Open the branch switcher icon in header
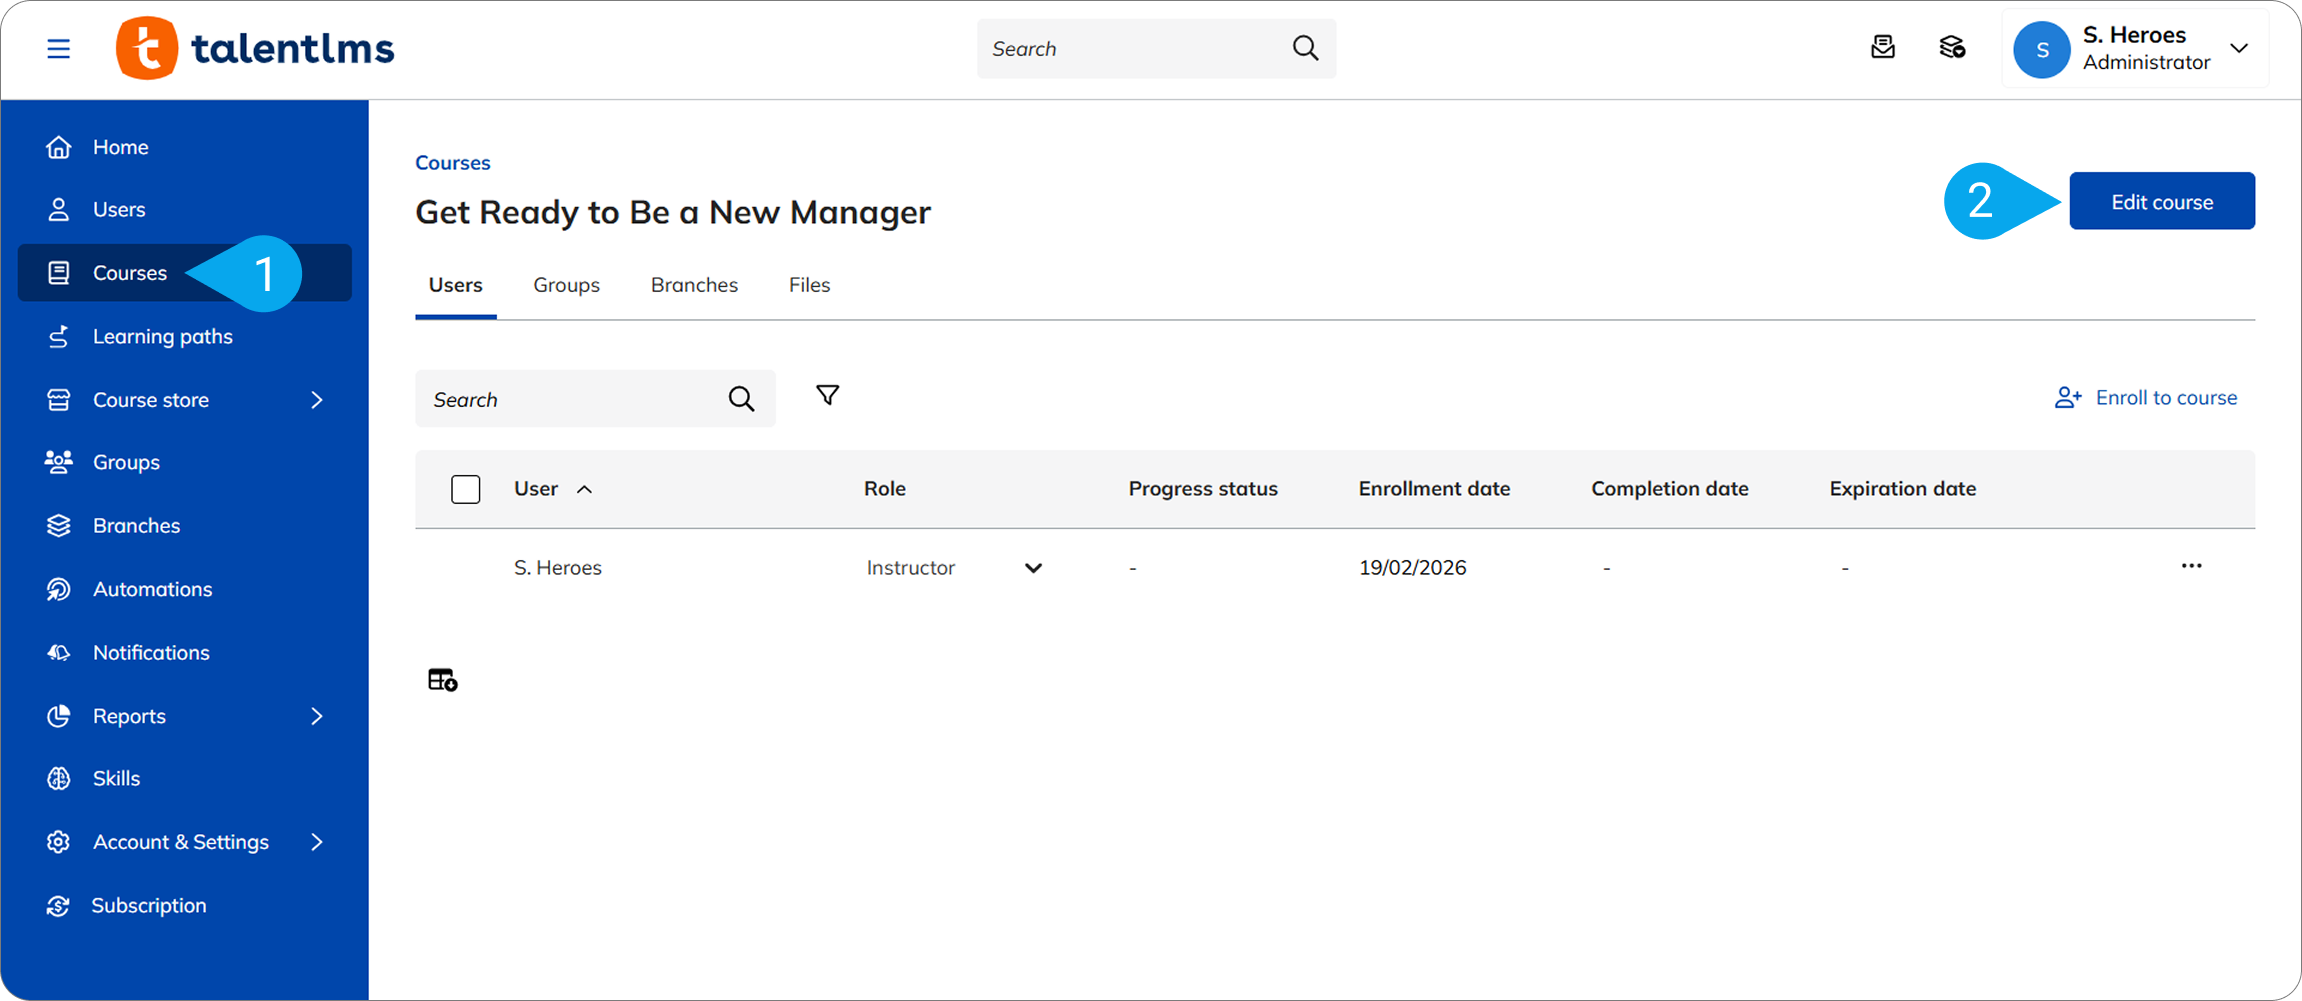This screenshot has width=2302, height=1001. [x=1952, y=47]
